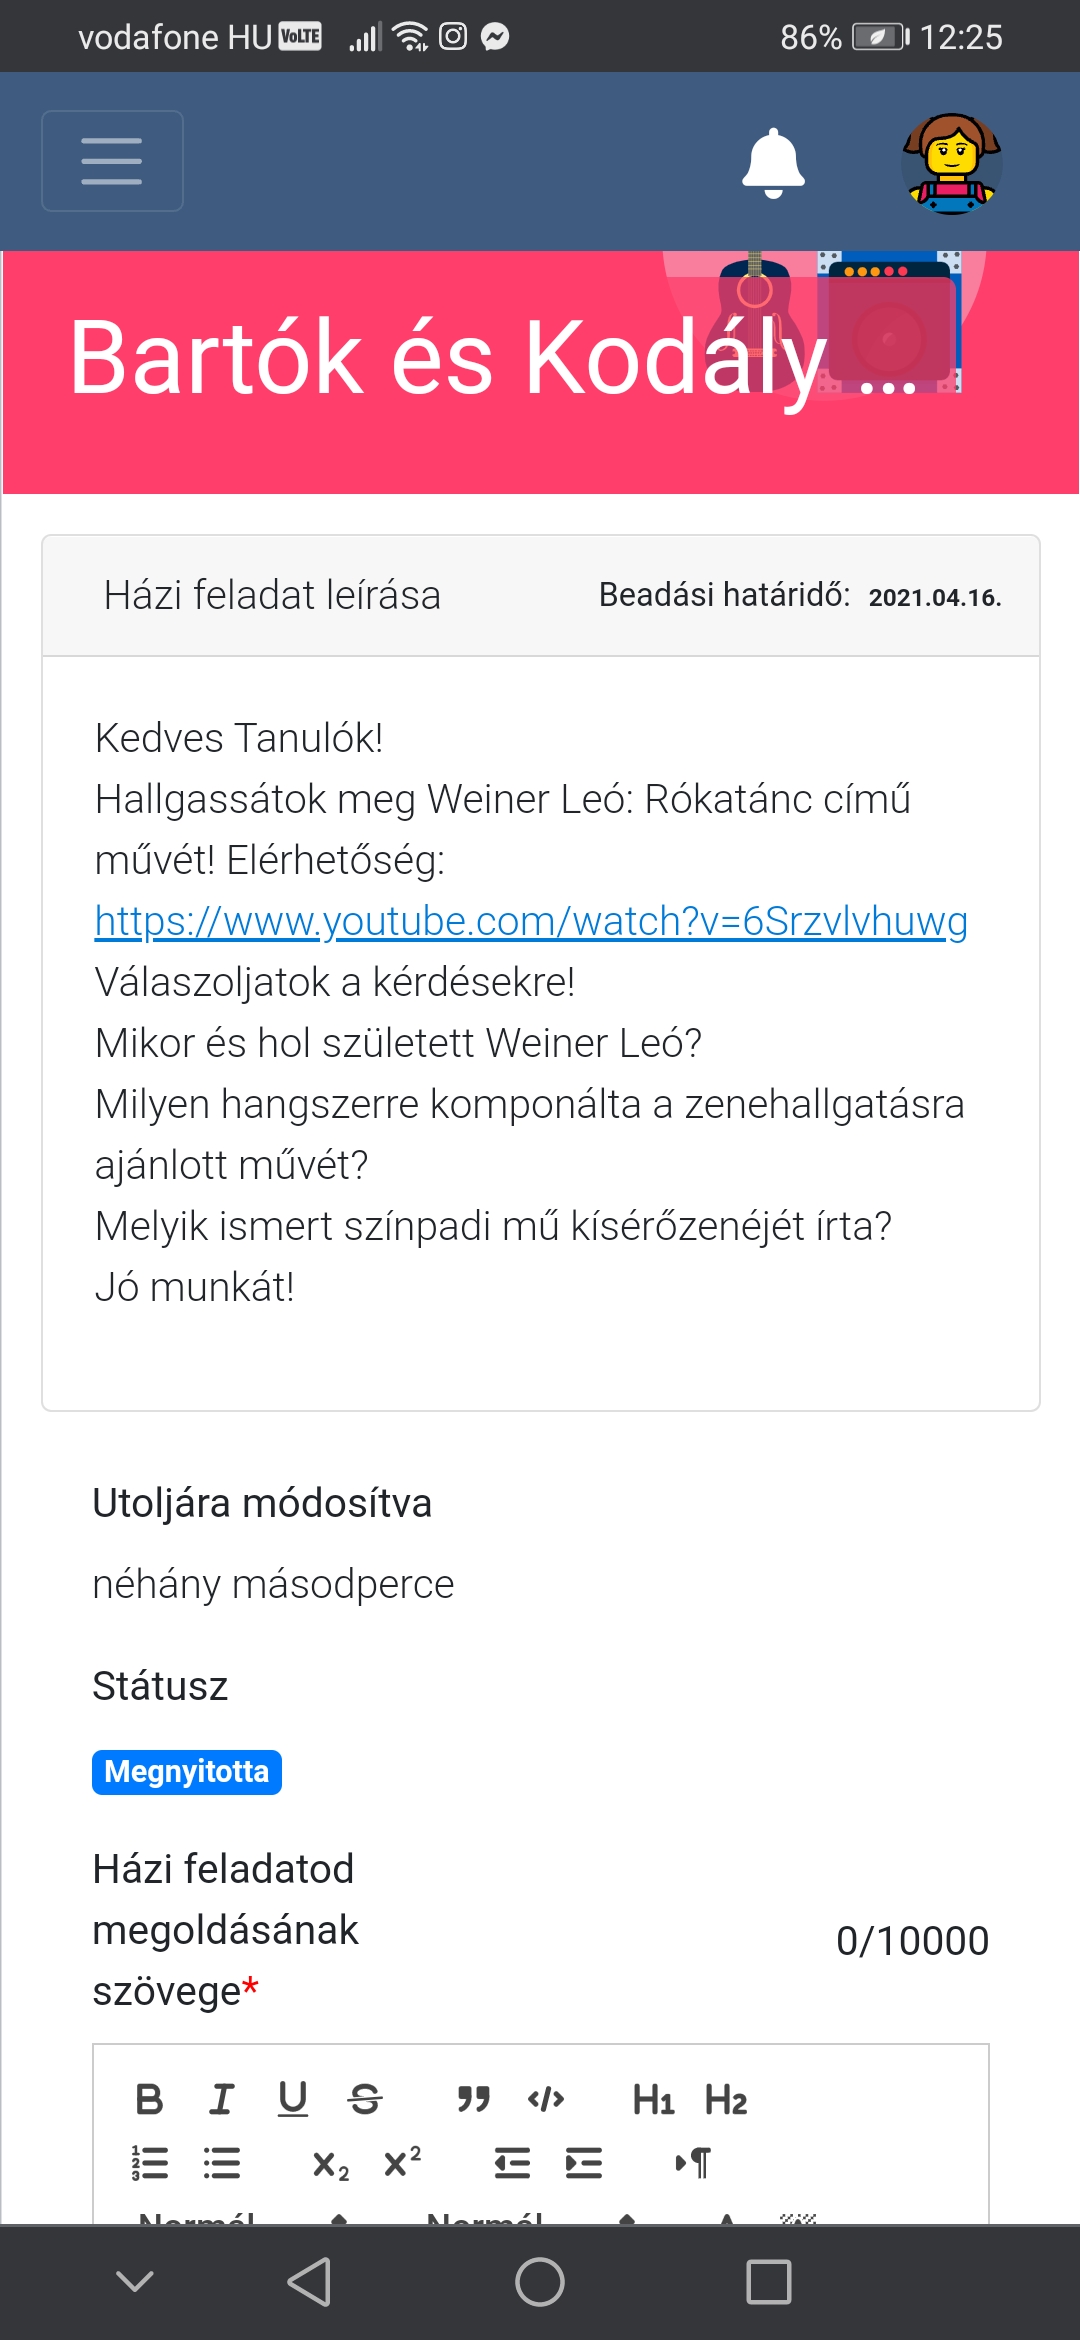This screenshot has height=2340, width=1080.
Task: Insert a blockquote
Action: pos(473,2099)
